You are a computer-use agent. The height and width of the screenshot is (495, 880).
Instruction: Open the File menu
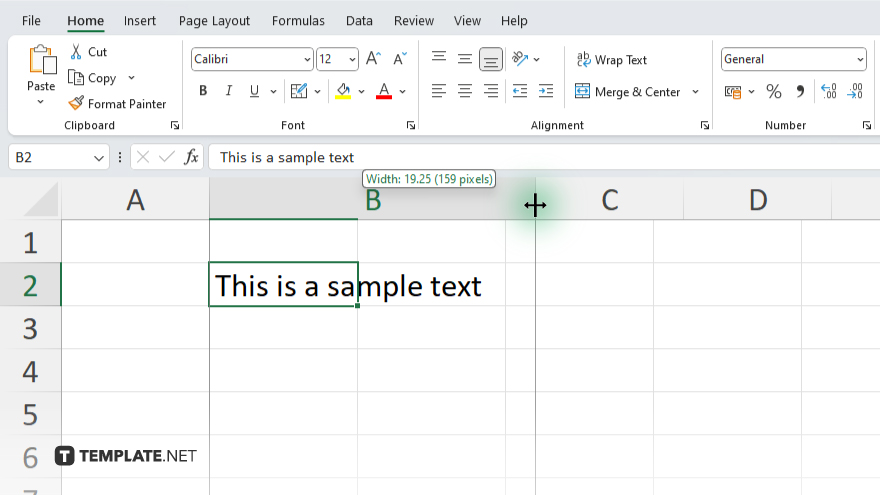click(x=31, y=21)
